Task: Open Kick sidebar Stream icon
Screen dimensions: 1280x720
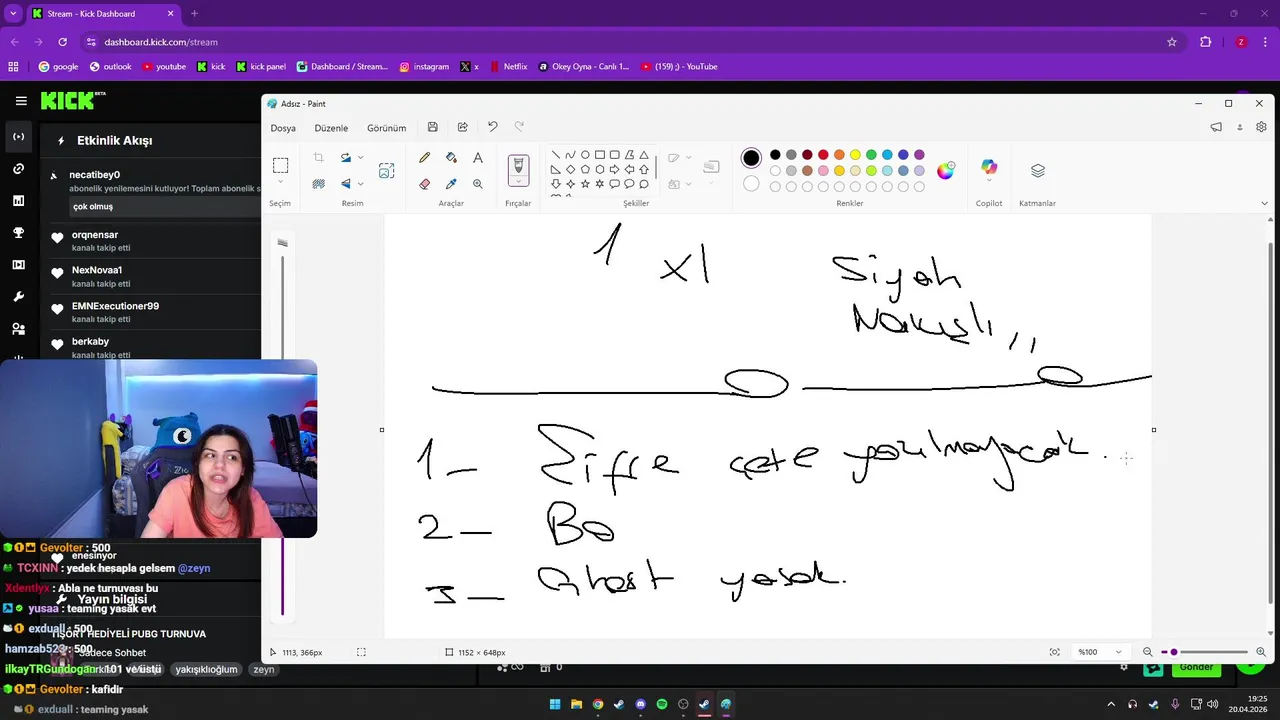Action: tap(18, 137)
